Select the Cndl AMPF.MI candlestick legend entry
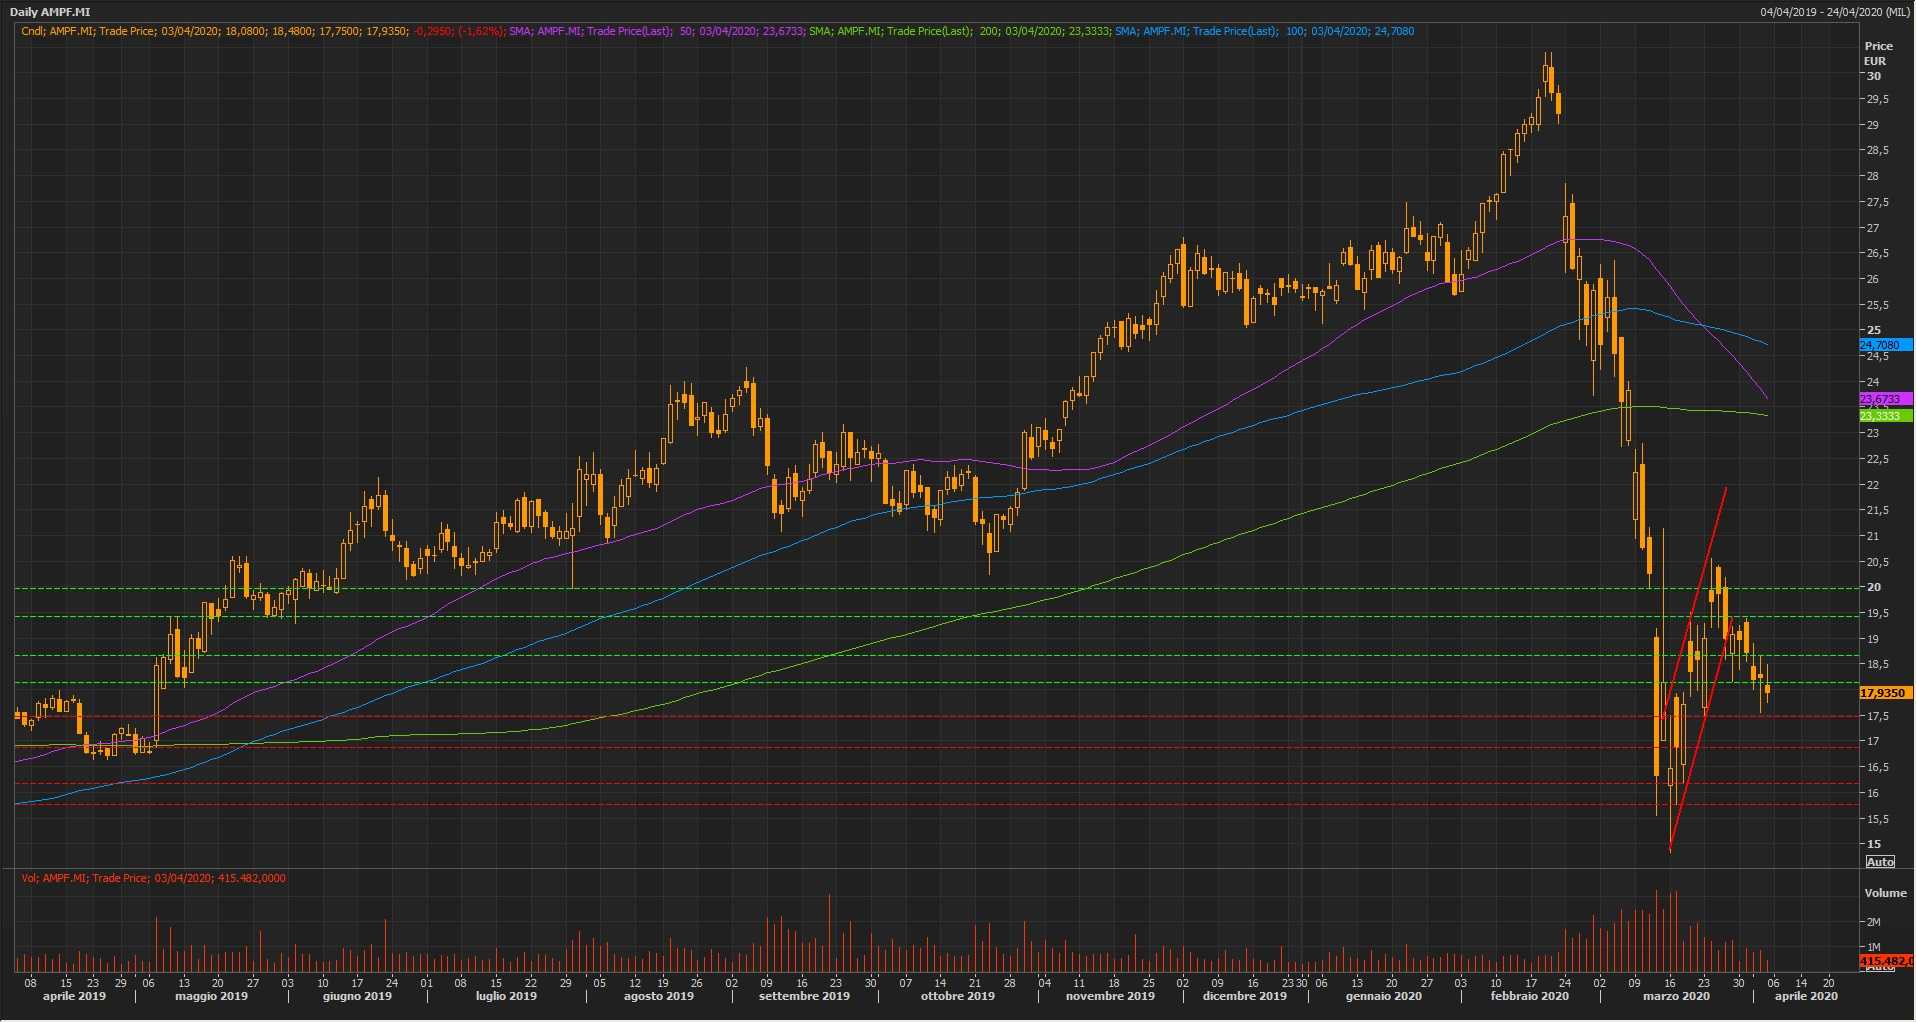 (262, 31)
